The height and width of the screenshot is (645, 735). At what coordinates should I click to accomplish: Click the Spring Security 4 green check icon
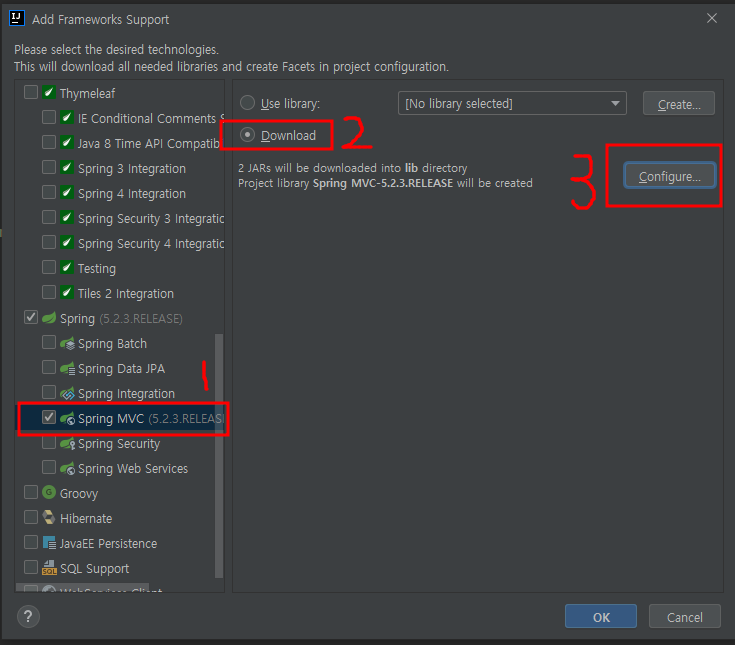point(67,242)
